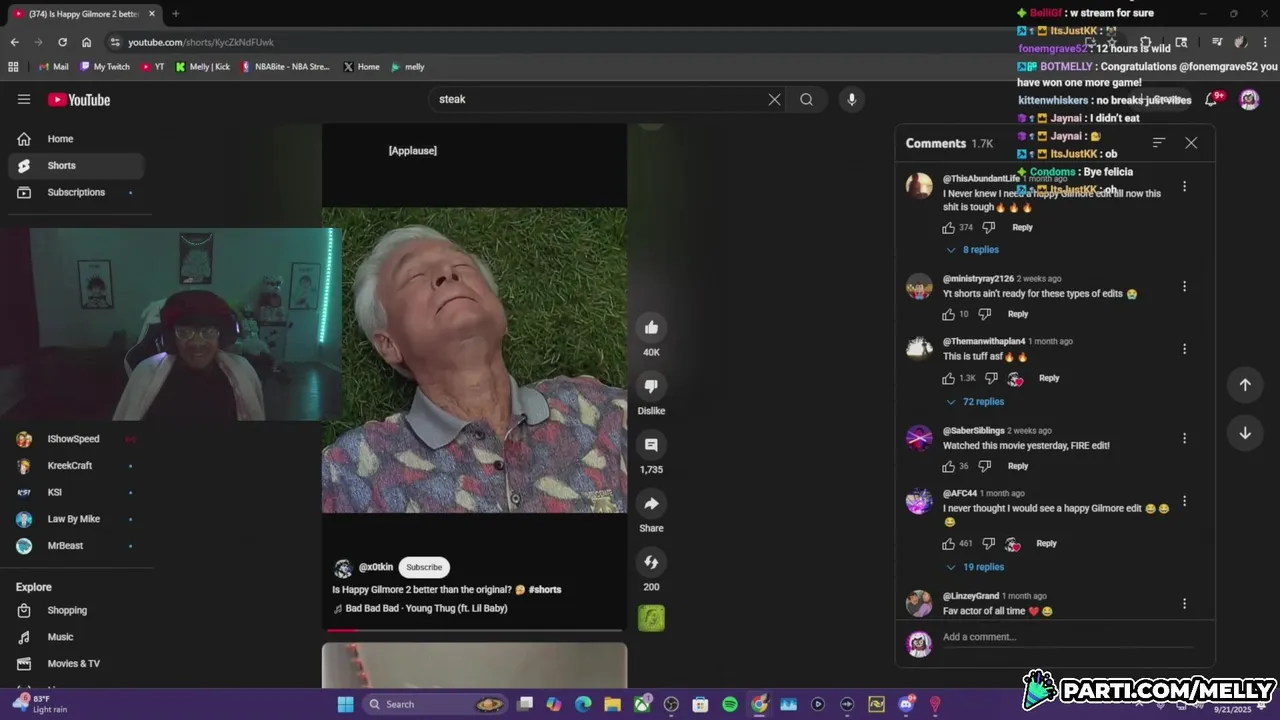Close the Comments panel
The height and width of the screenshot is (720, 1280).
click(1191, 143)
